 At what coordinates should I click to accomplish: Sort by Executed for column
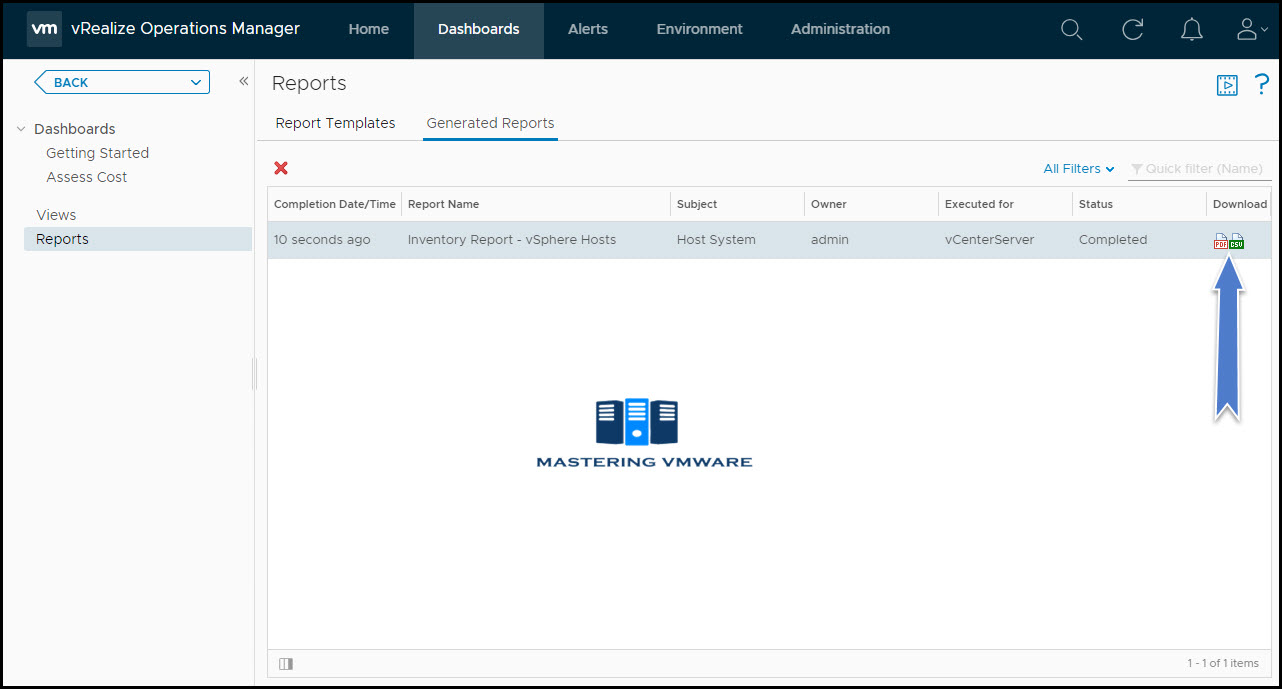coord(1006,204)
